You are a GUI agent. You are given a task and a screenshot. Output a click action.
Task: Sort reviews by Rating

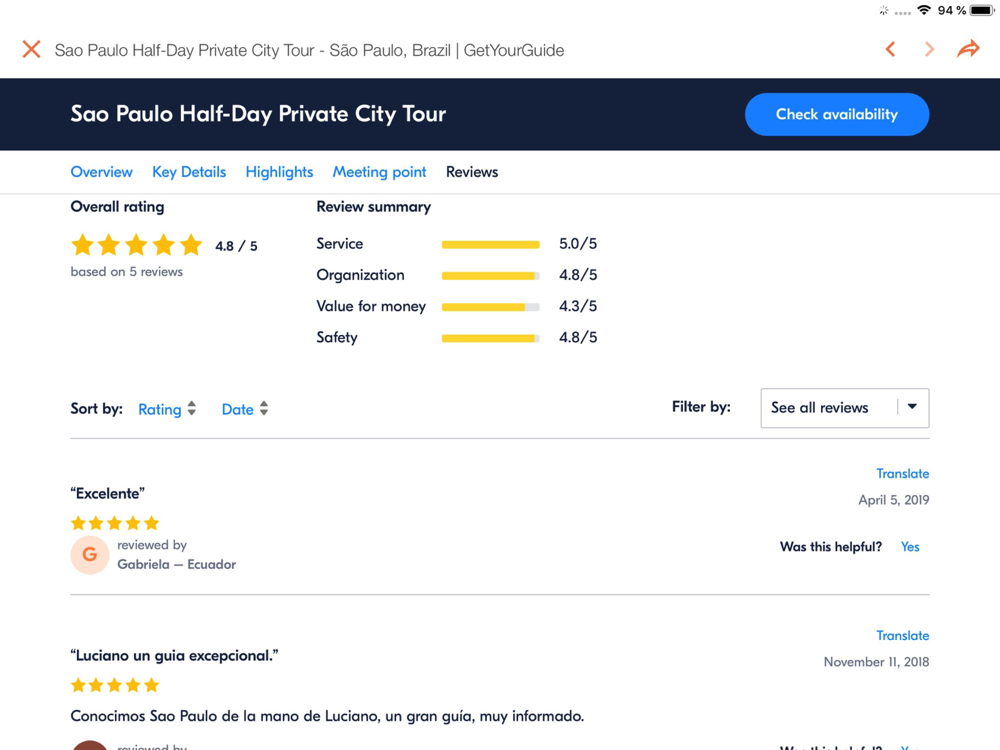(x=167, y=409)
